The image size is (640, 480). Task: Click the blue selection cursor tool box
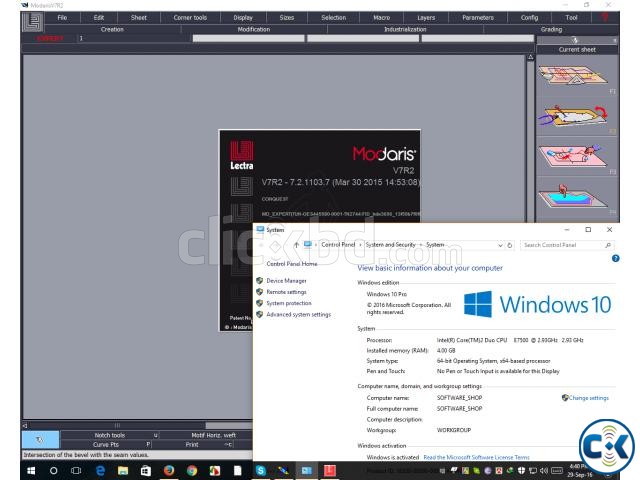click(40, 440)
